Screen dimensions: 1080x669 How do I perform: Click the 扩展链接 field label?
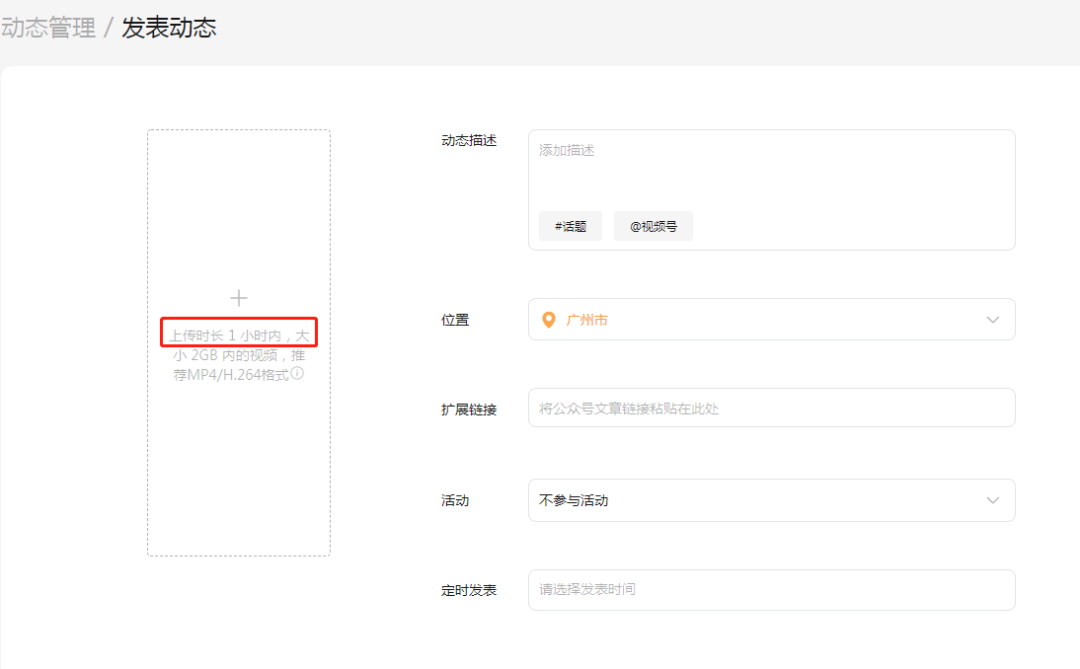tap(469, 409)
